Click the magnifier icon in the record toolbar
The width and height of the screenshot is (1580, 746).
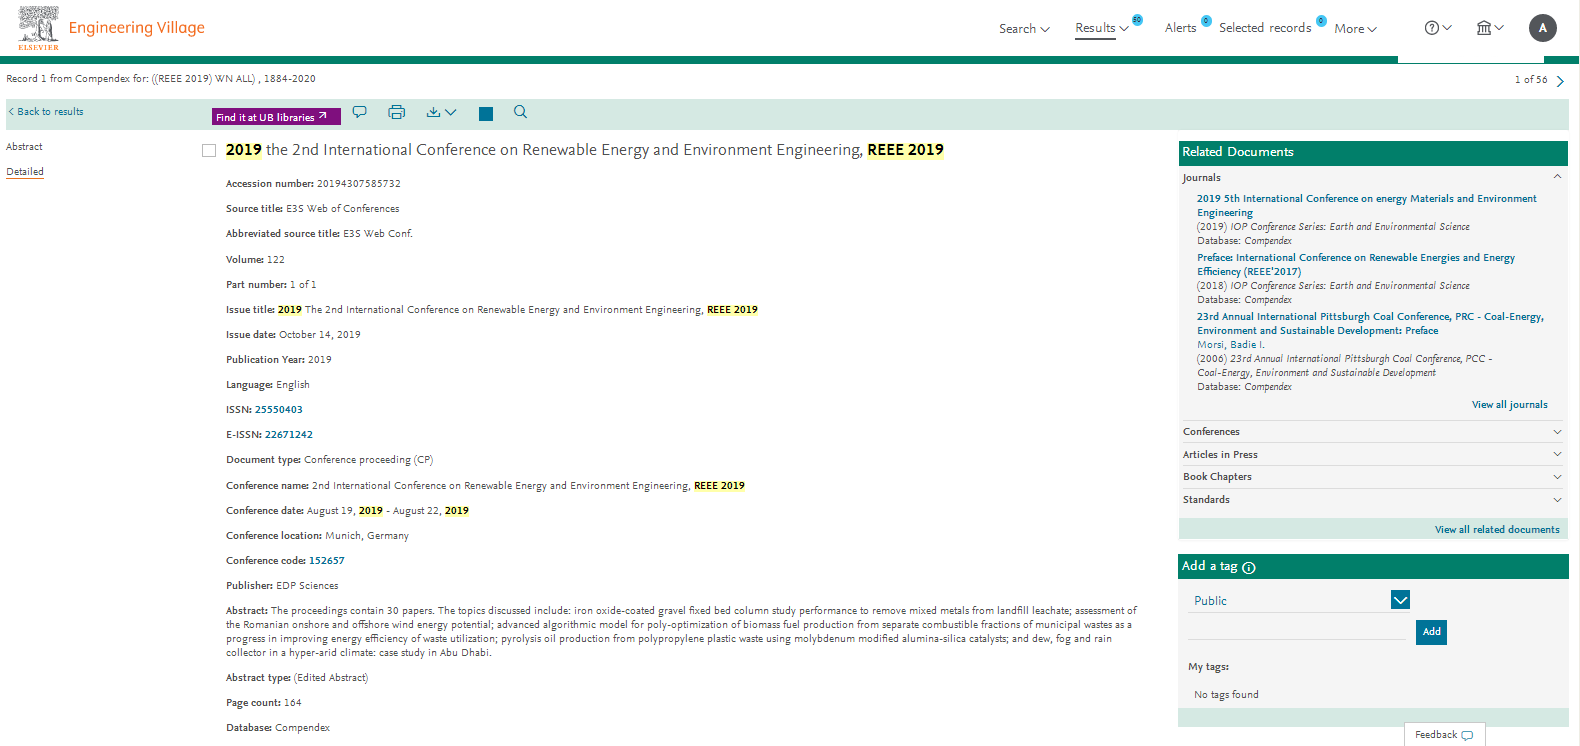(x=520, y=112)
